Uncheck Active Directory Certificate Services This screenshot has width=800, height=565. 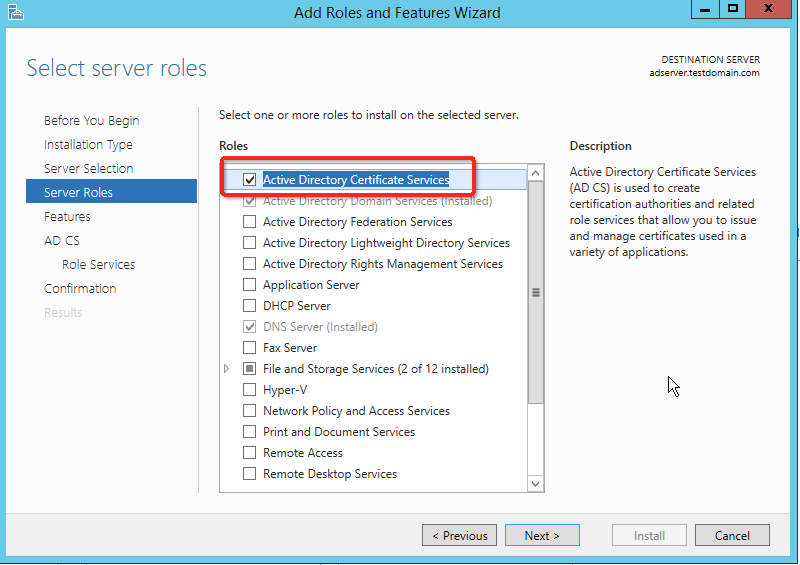click(250, 180)
